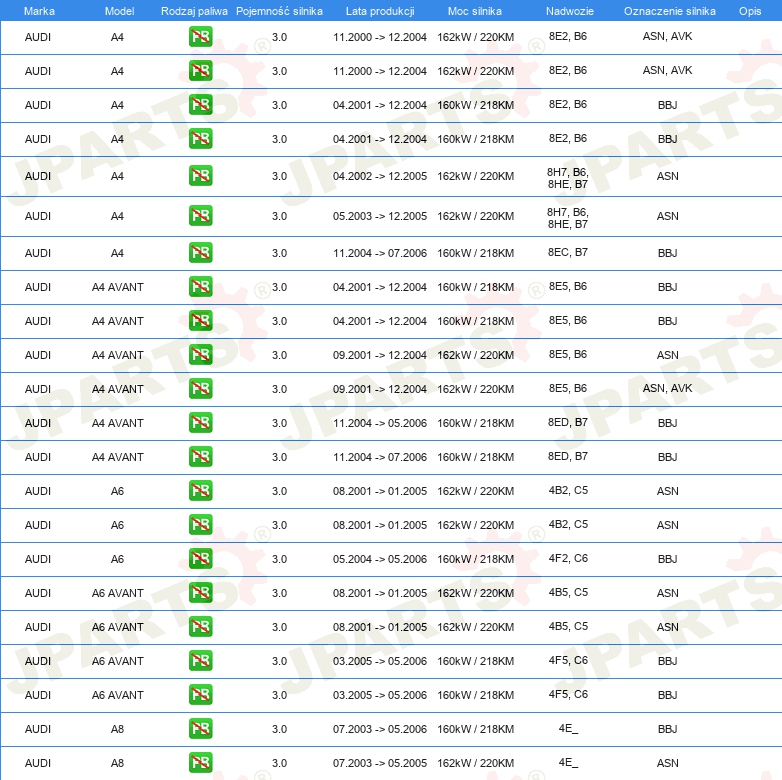Click fuel icon for A4 with body 8EC, B7
The image size is (782, 780).
point(200,253)
